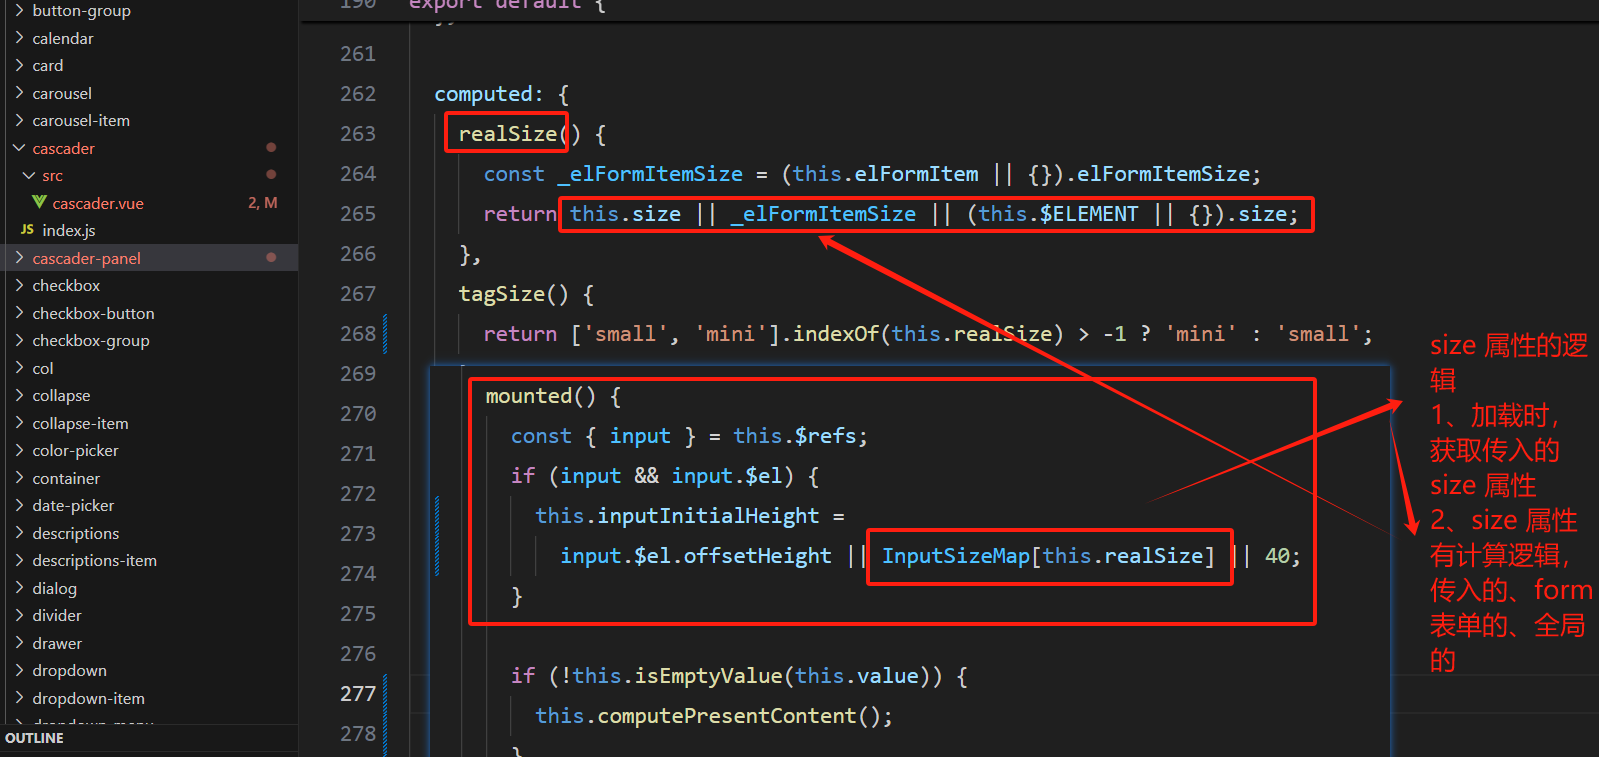Screen dimensions: 1599x757
Task: Click the Vue icon of cascader.vue
Action: tap(39, 202)
